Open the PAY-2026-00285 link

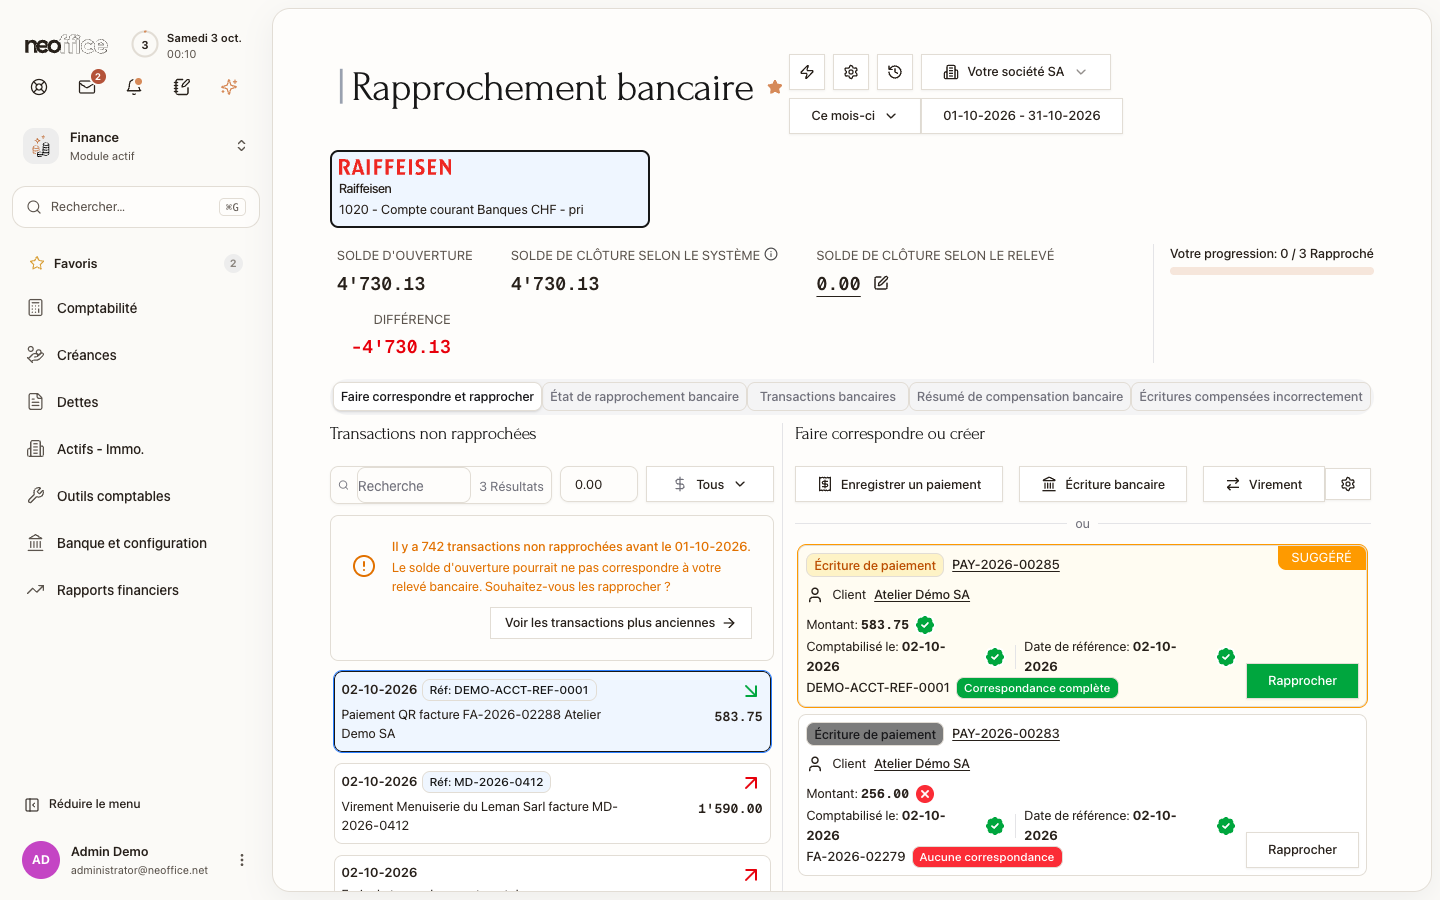pyautogui.click(x=1005, y=565)
